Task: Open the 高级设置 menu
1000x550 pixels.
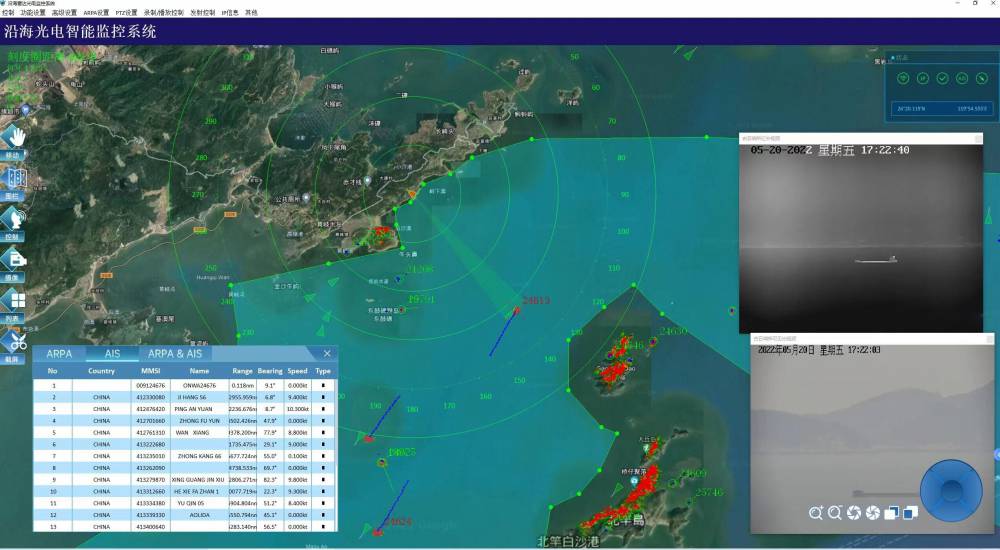Action: 64,12
